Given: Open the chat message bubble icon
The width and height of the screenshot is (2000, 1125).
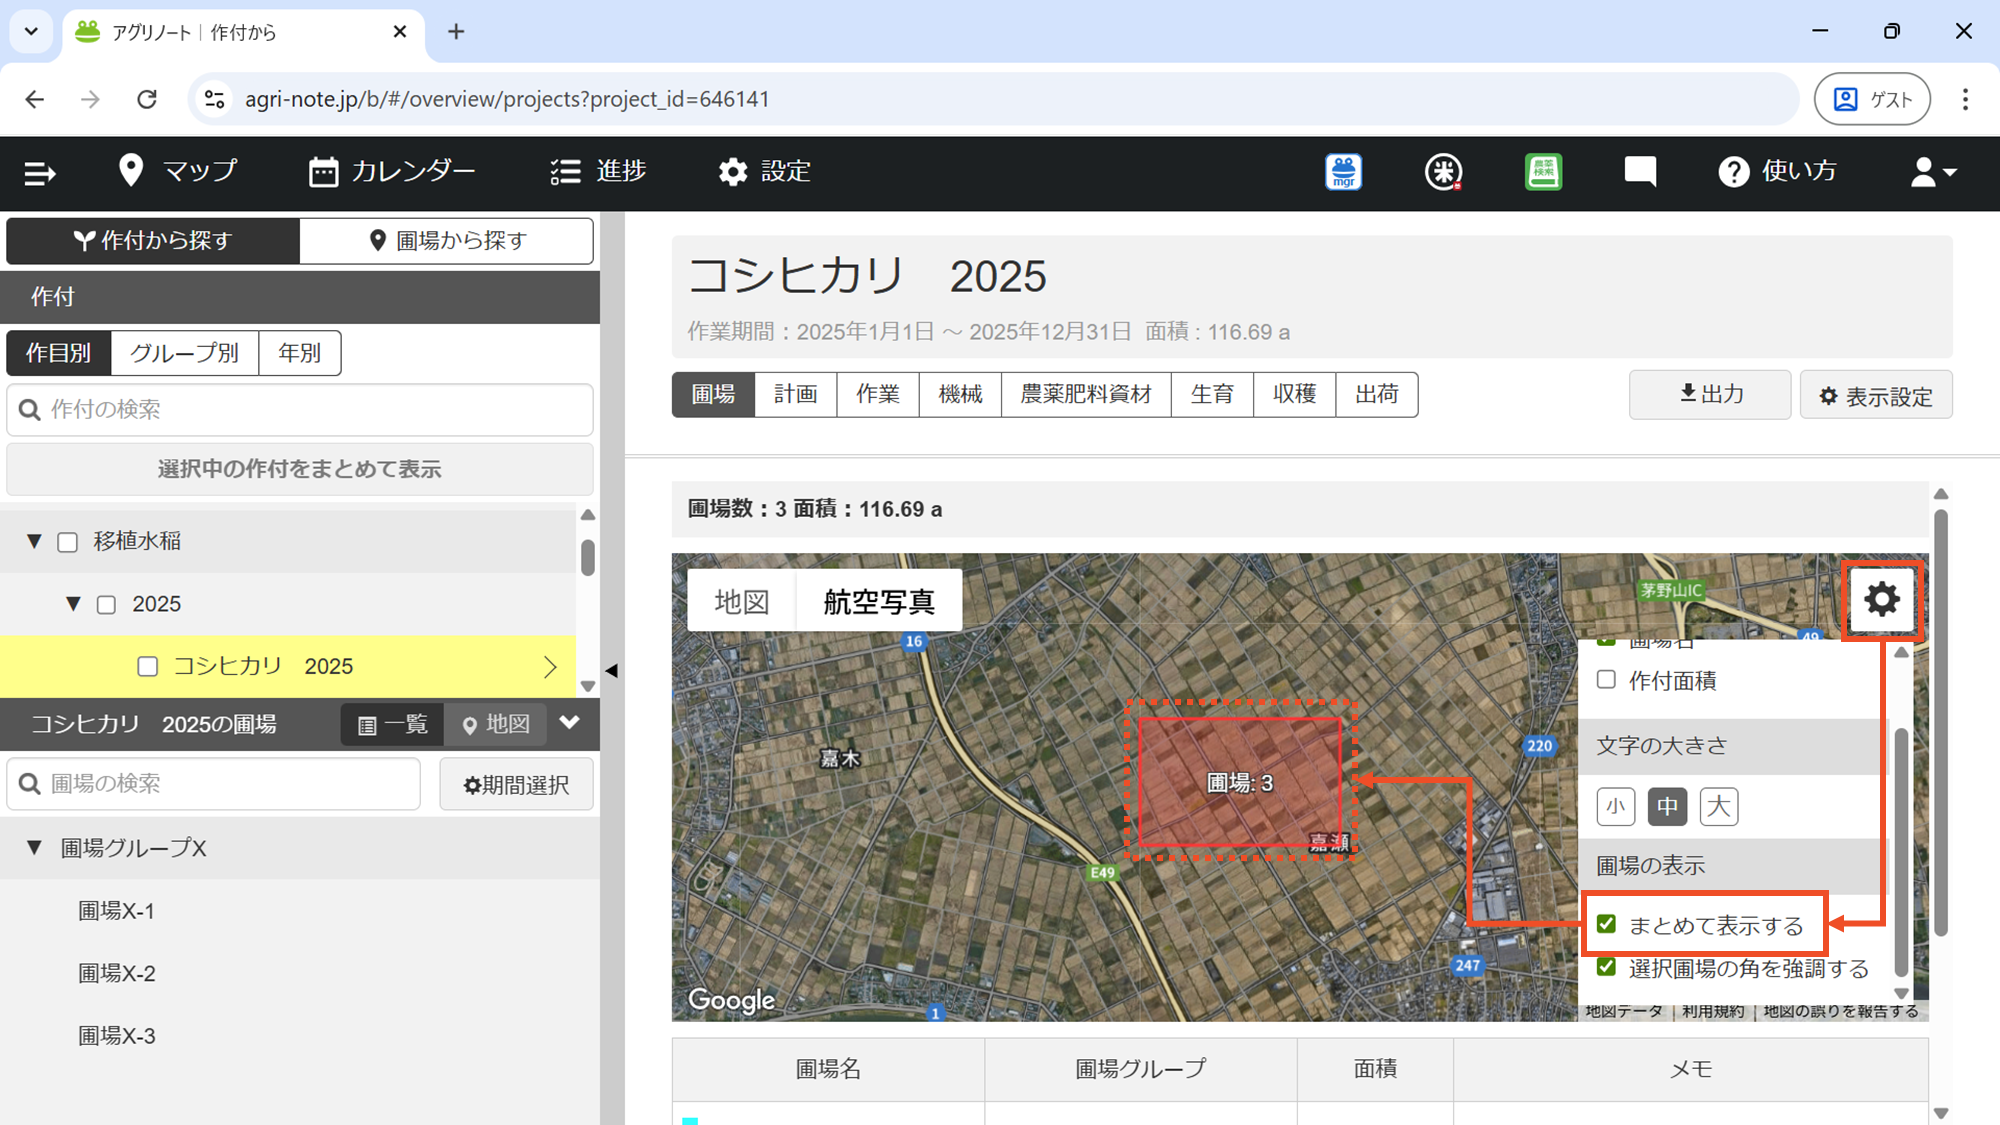Looking at the screenshot, I should pyautogui.click(x=1640, y=172).
